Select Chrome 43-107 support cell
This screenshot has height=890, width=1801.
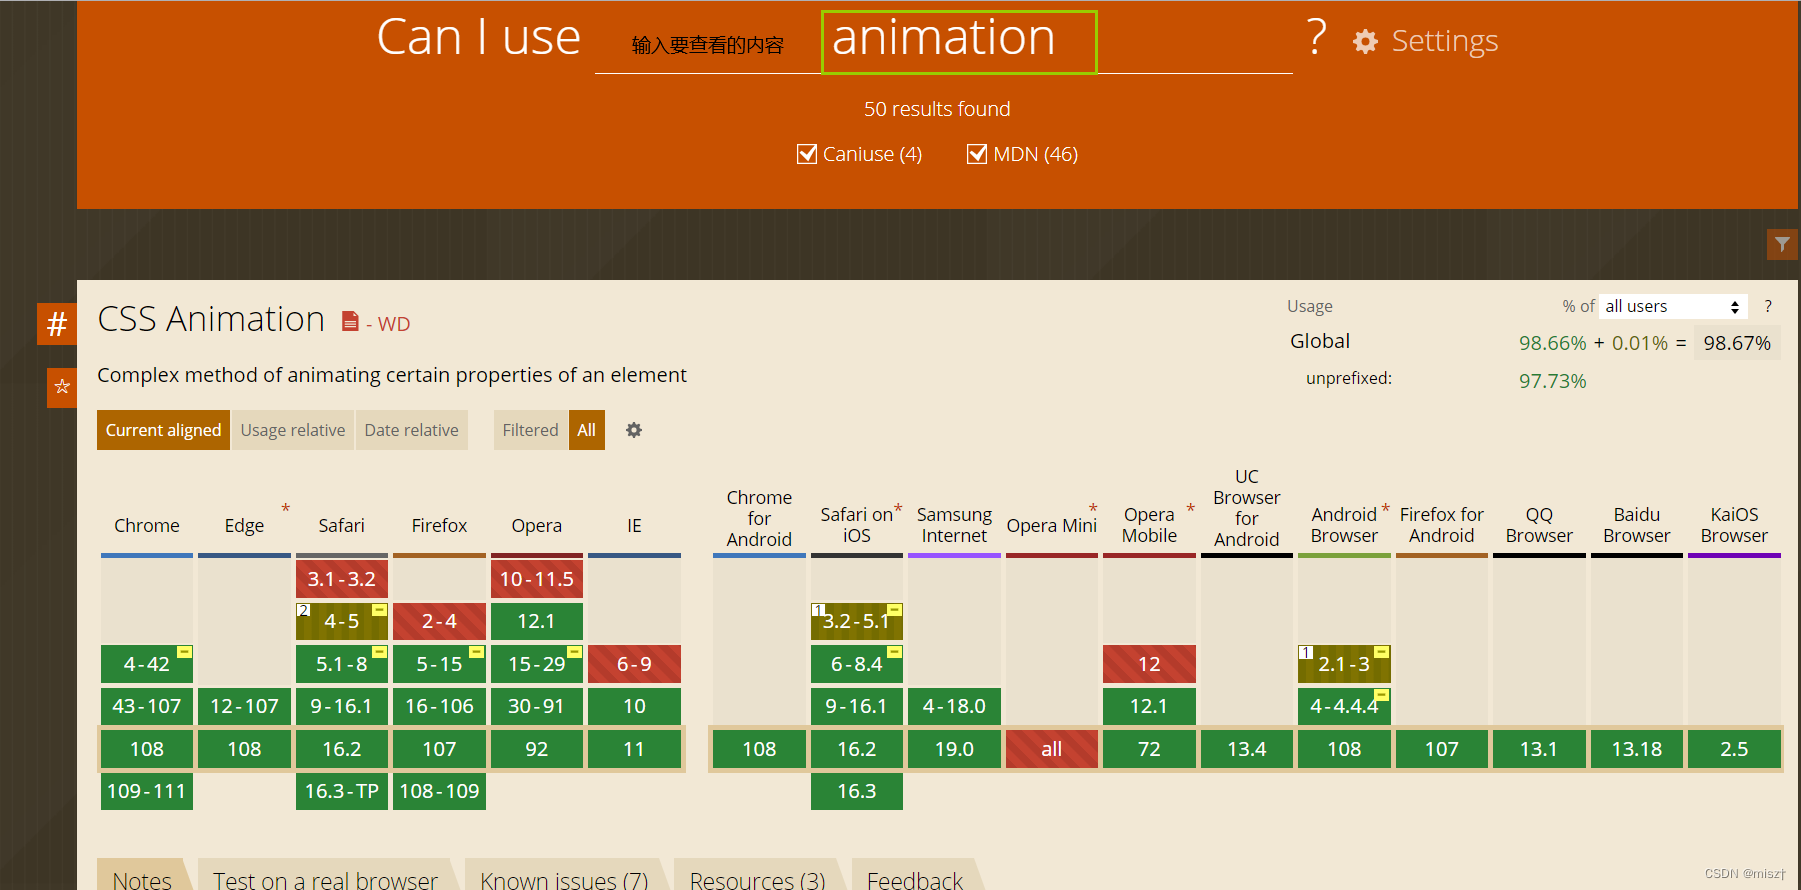coord(147,706)
